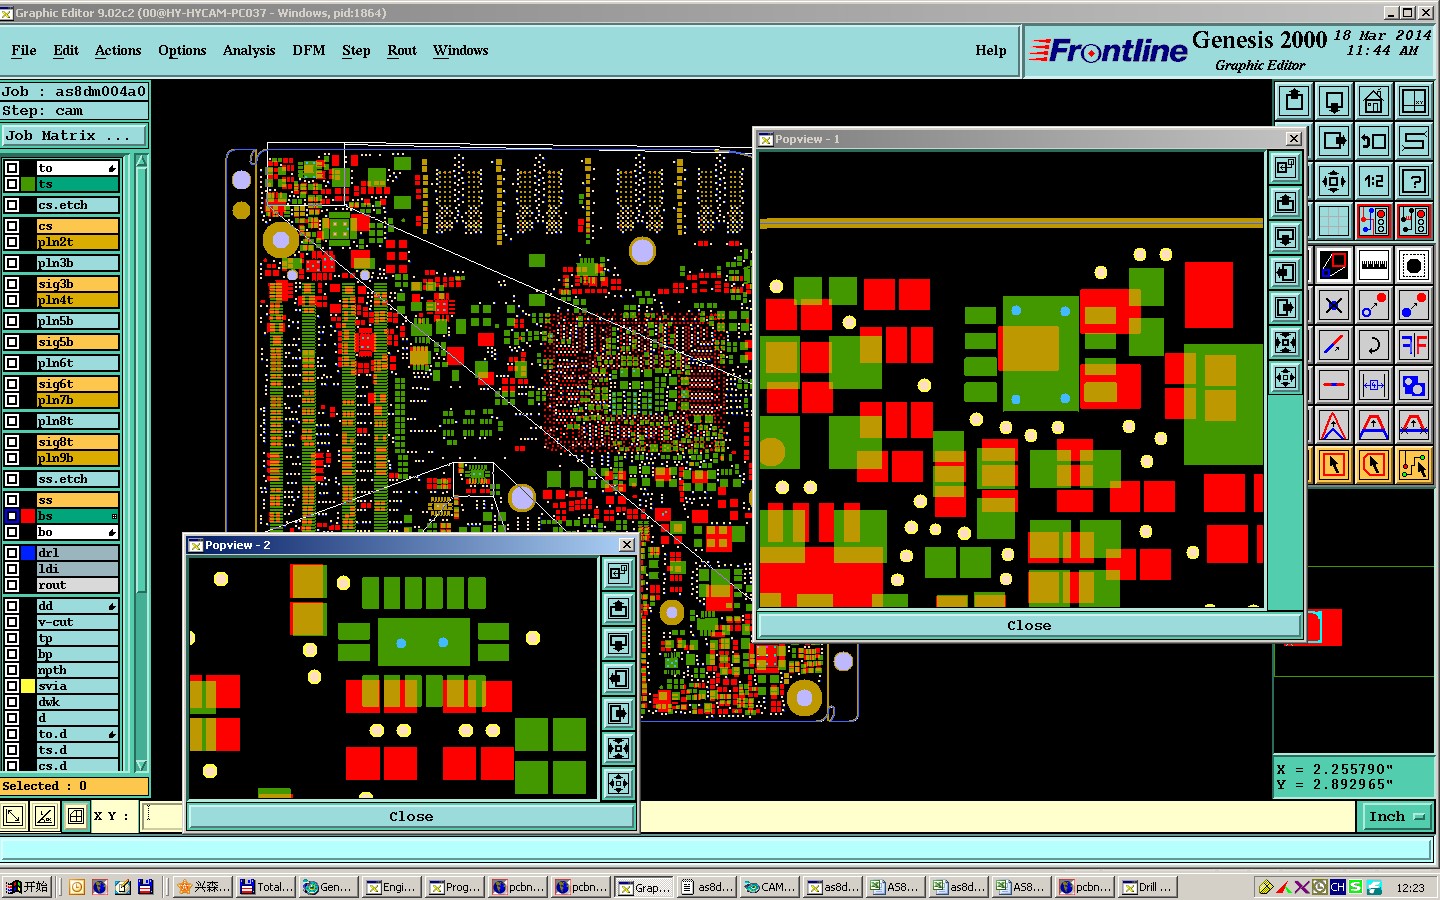Click the X Y coordinate input field

point(162,817)
